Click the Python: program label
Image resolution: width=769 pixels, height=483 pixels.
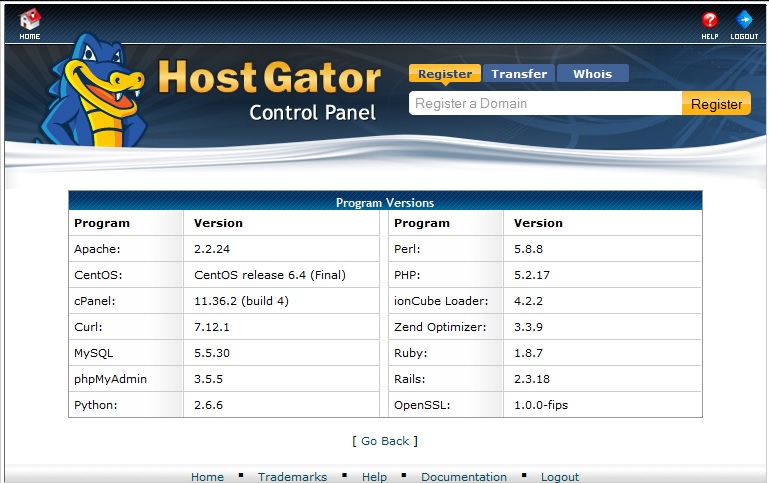click(96, 405)
